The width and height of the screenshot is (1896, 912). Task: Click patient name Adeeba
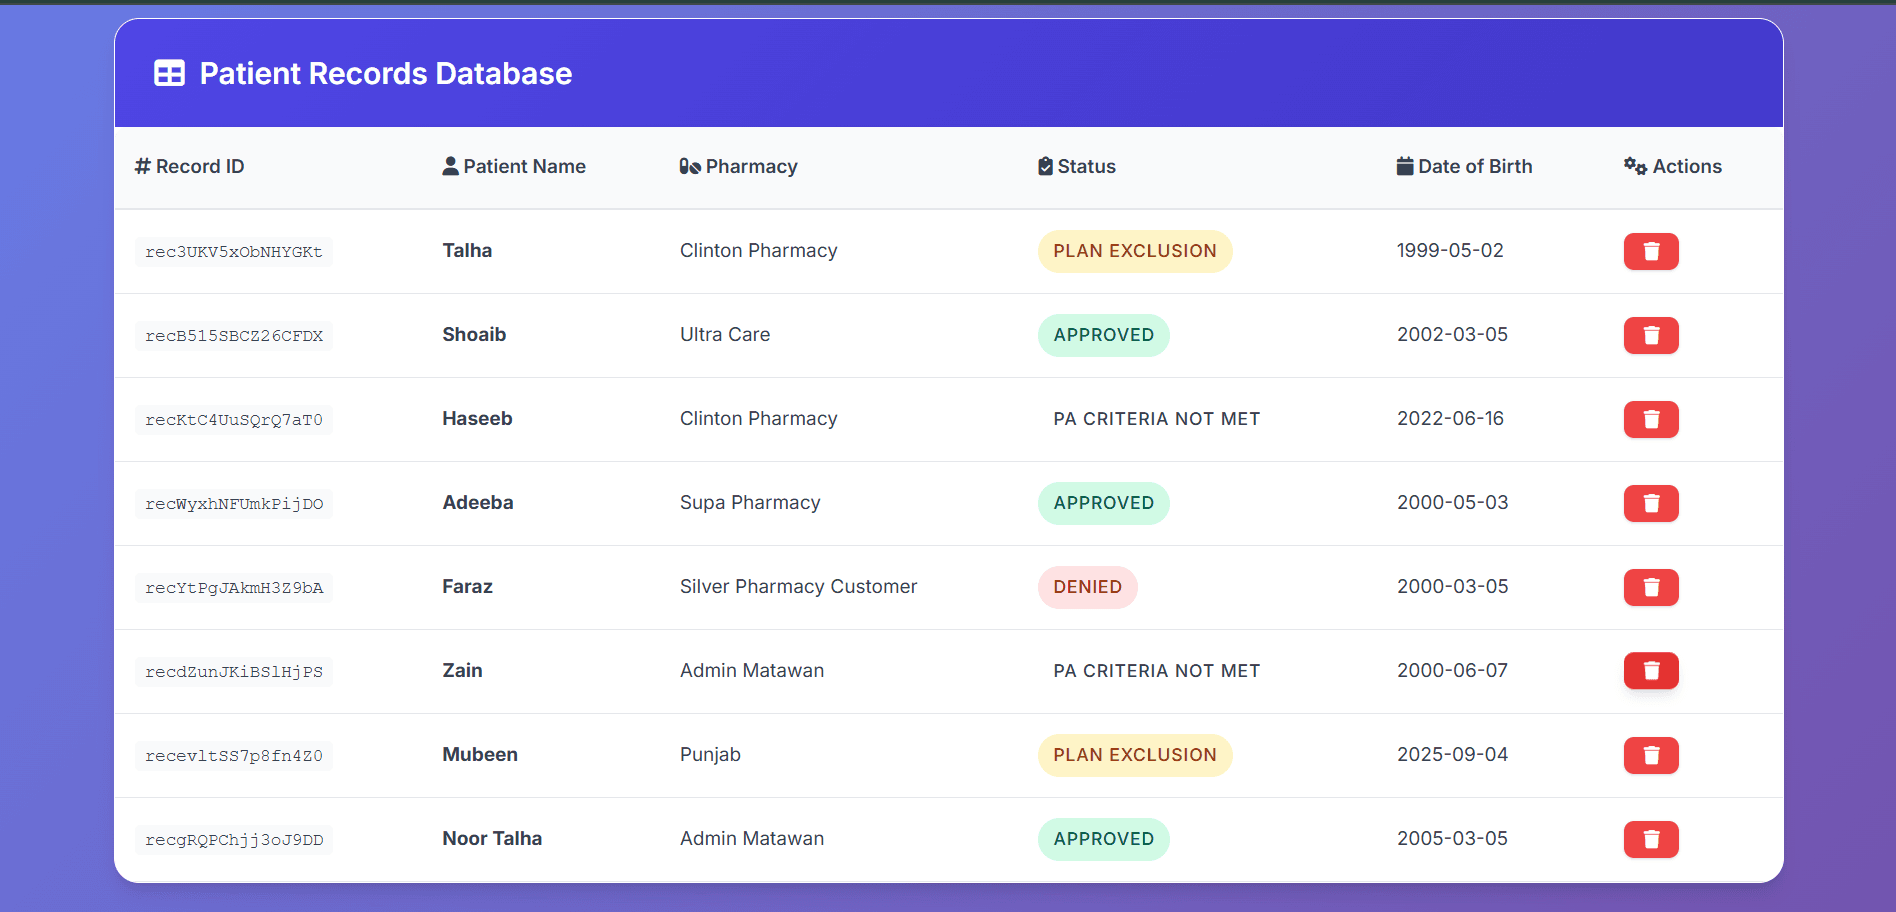click(x=478, y=503)
